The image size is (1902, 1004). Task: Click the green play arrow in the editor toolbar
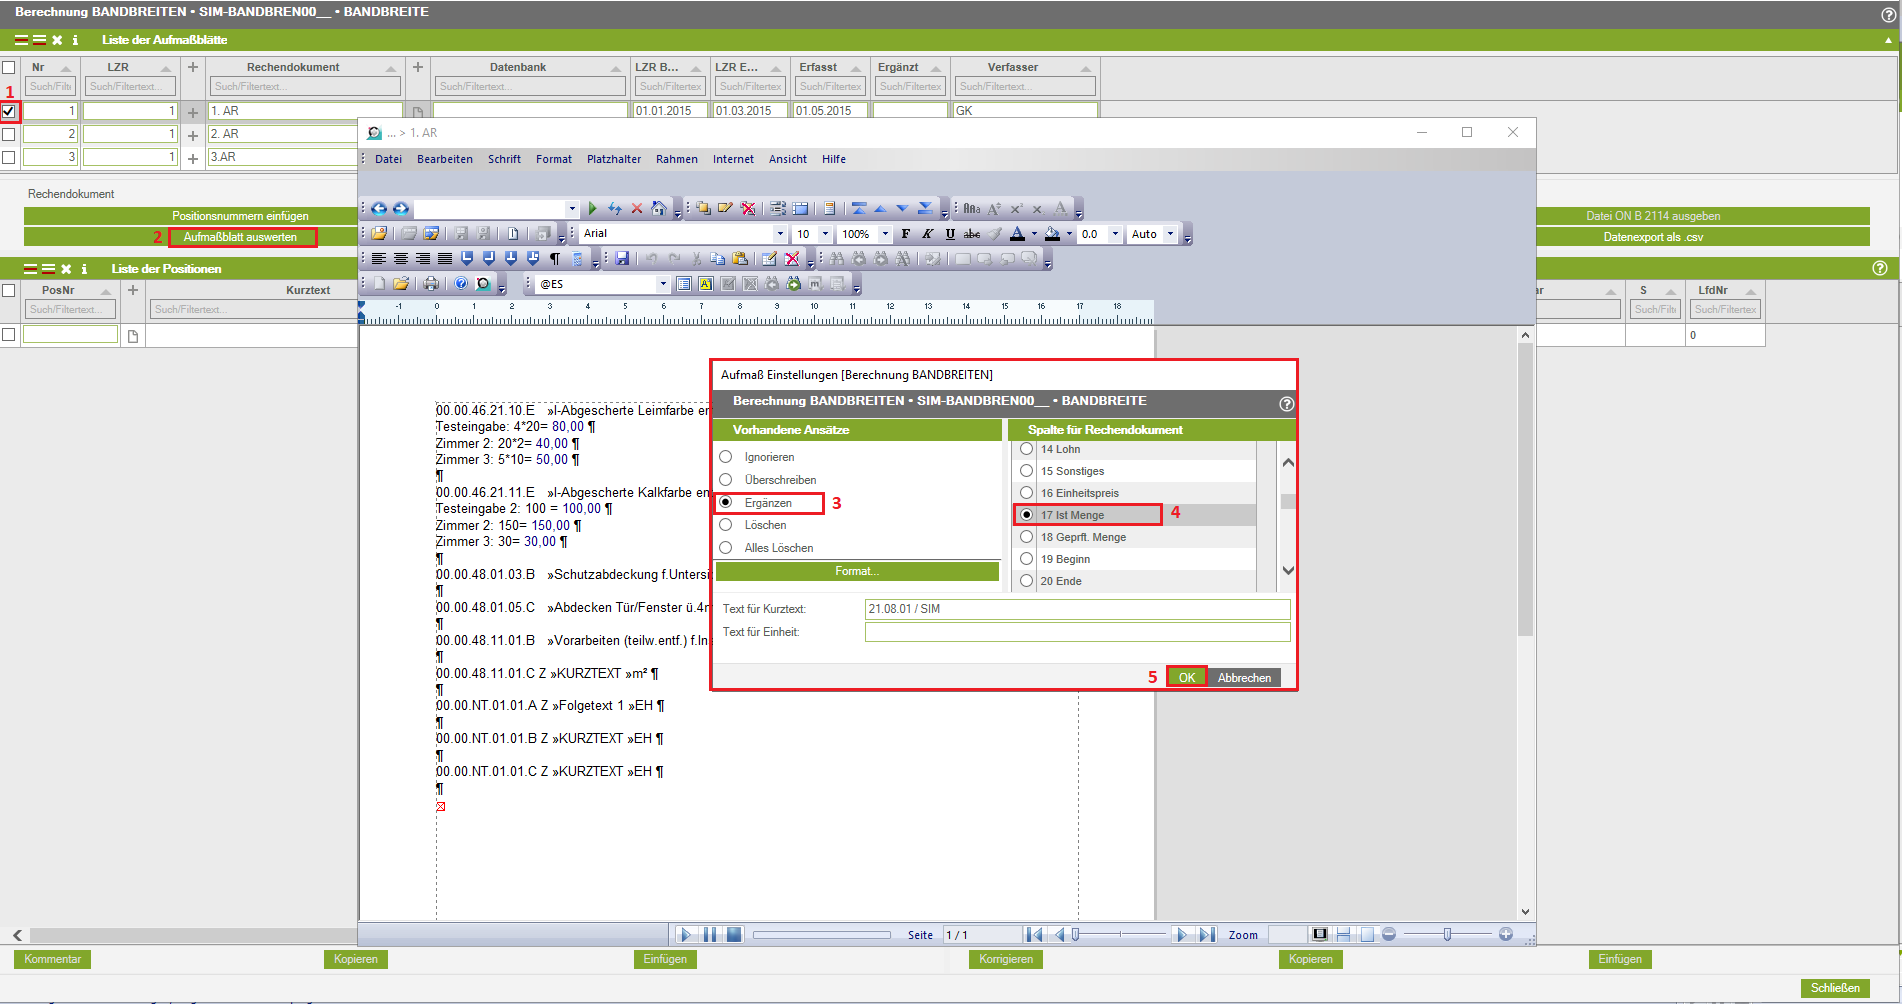pos(593,208)
